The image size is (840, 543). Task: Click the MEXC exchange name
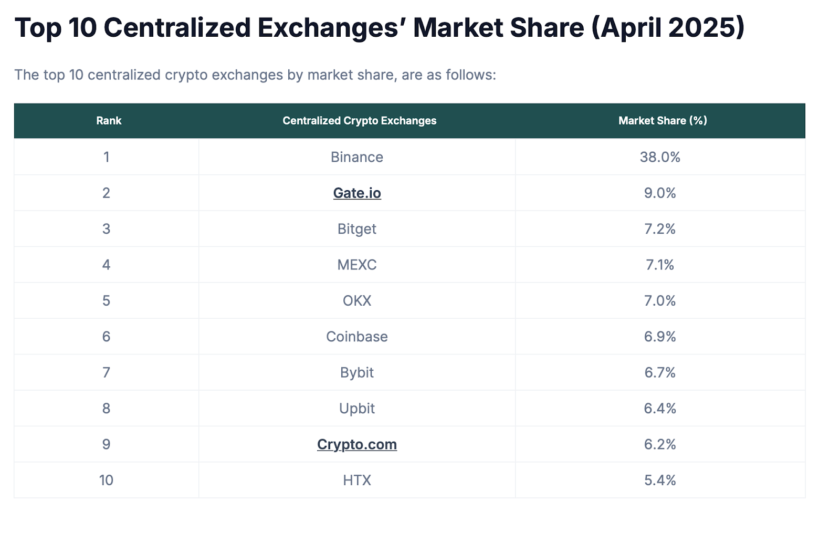click(x=357, y=265)
